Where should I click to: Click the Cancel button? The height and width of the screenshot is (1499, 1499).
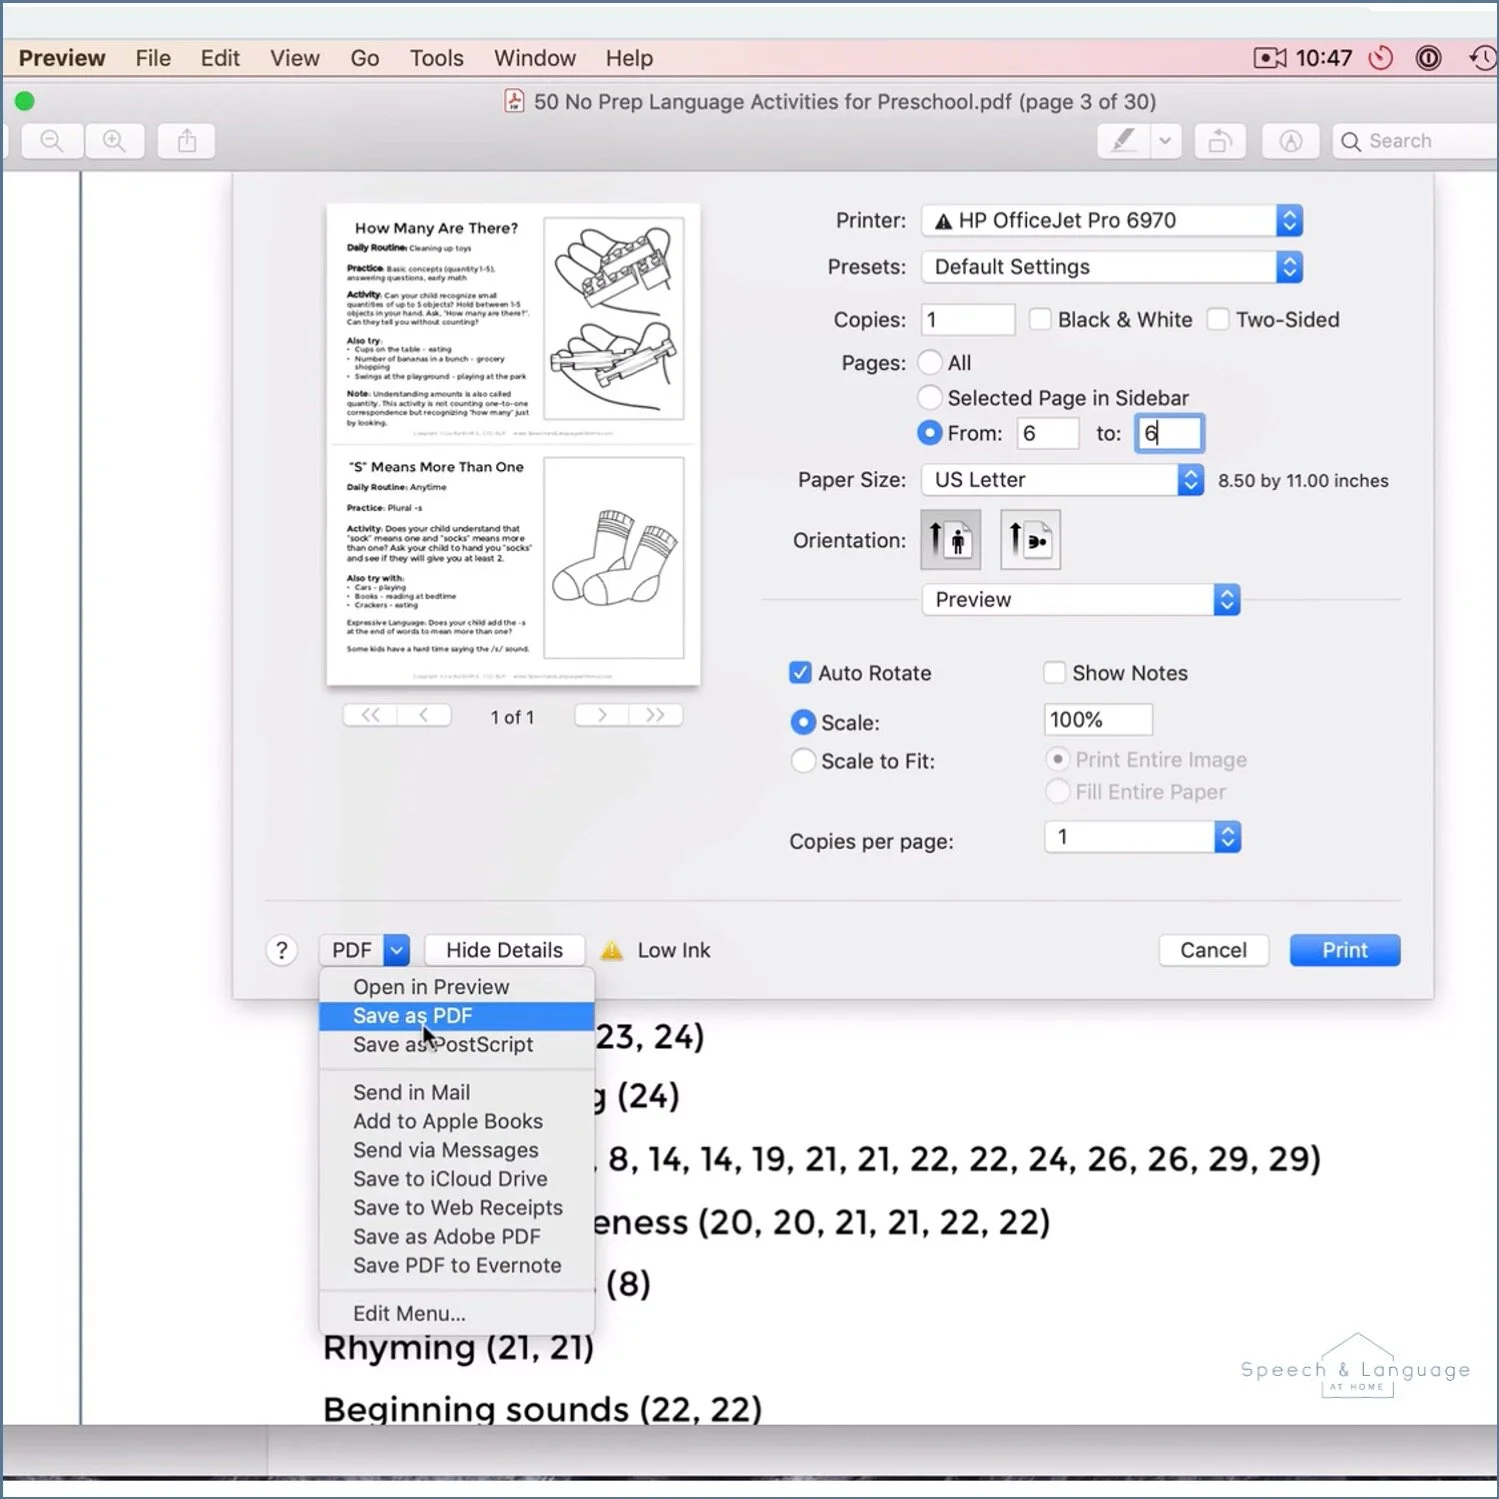click(1213, 949)
